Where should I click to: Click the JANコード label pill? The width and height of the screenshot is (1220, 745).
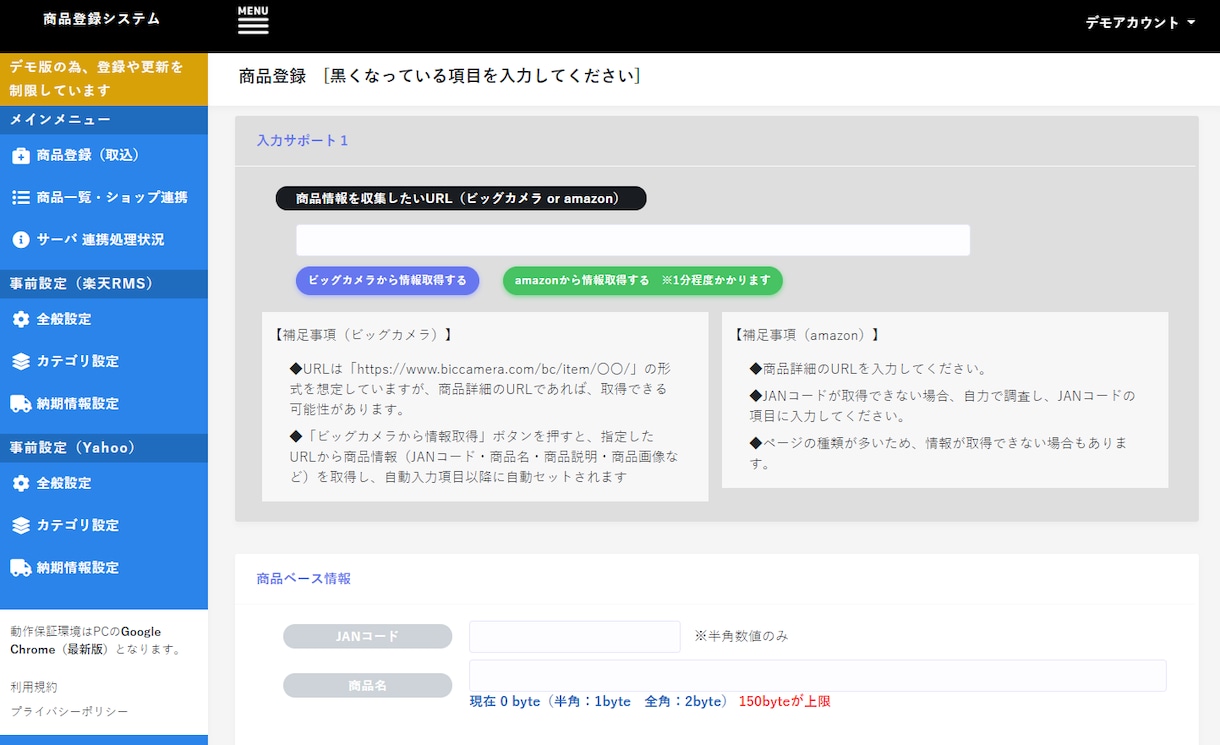coord(368,637)
